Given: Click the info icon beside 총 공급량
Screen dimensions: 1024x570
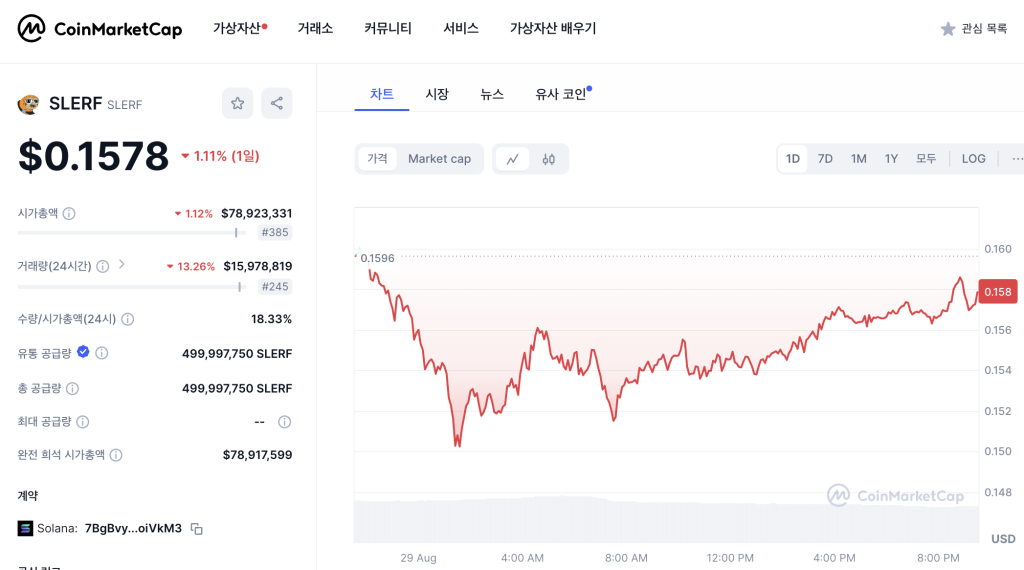Looking at the screenshot, I should pyautogui.click(x=72, y=388).
